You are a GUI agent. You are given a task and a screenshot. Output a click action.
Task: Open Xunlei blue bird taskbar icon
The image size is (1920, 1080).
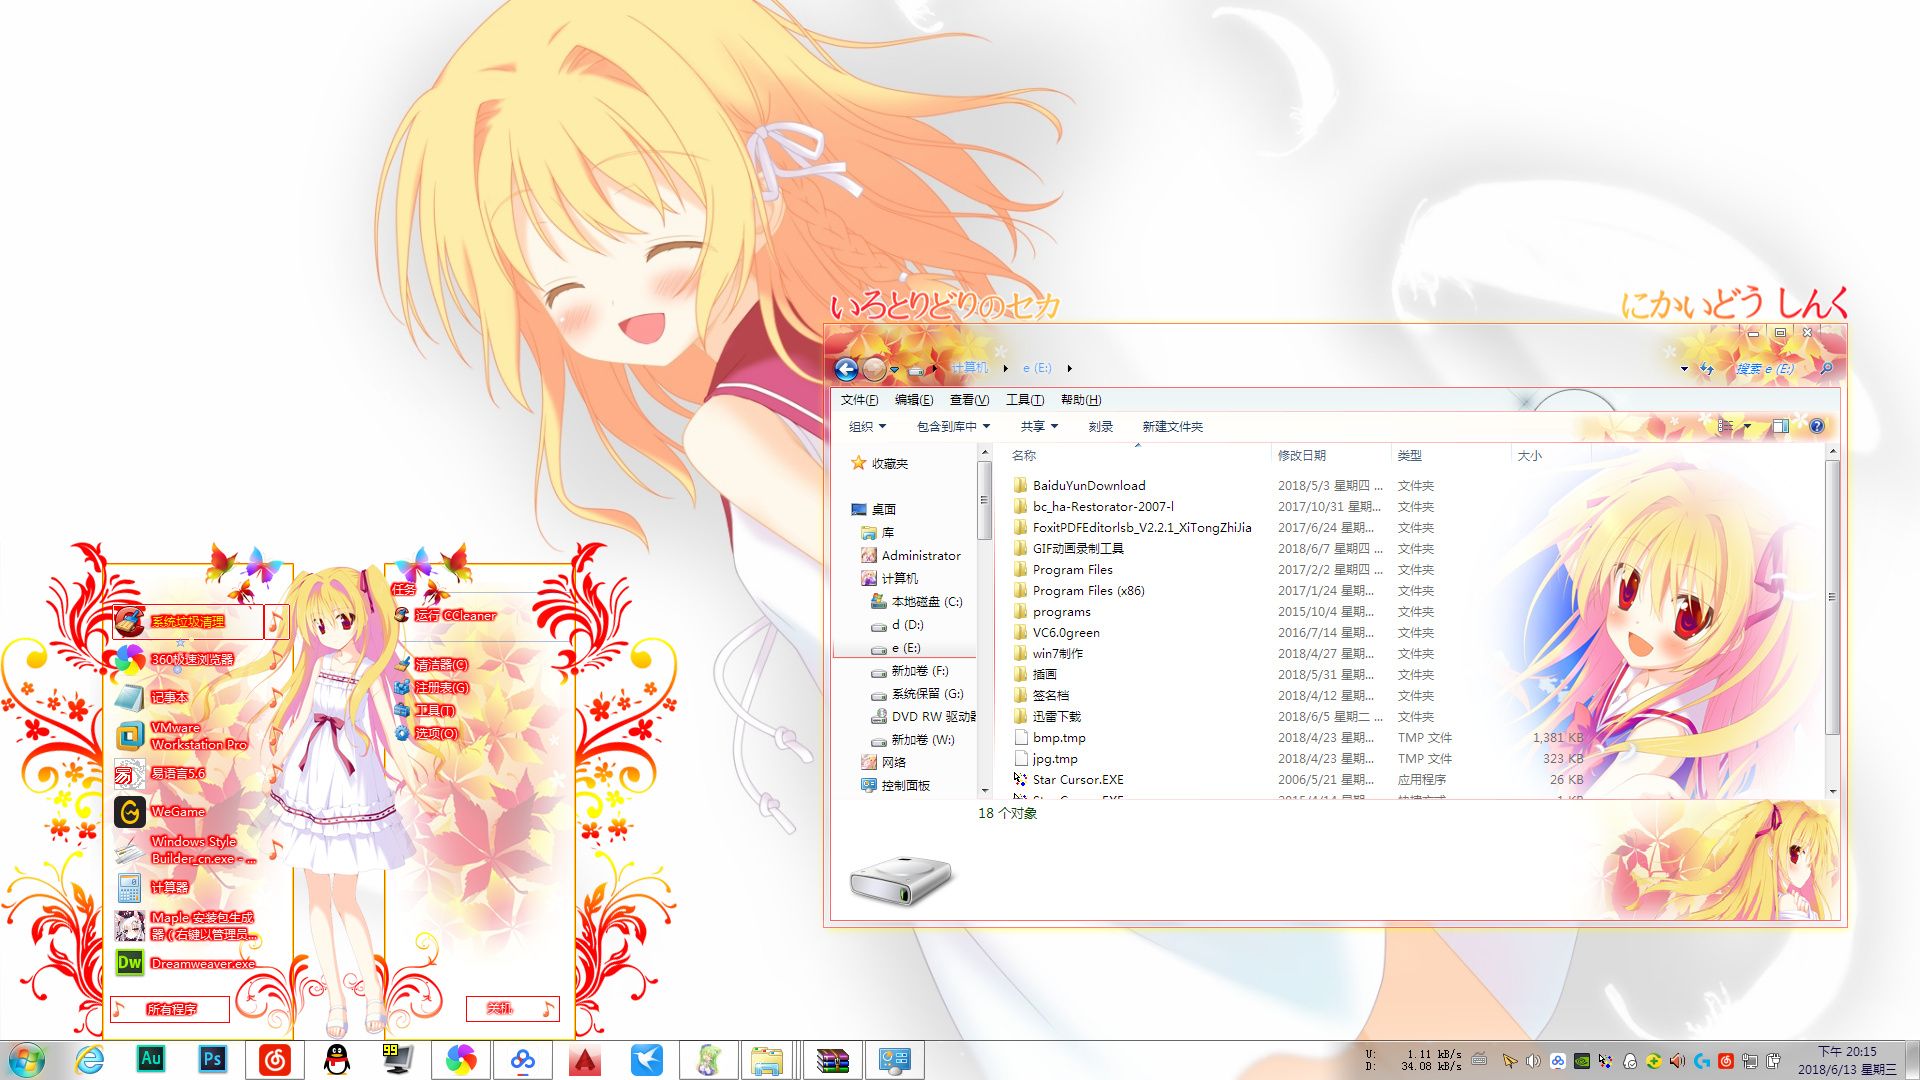(x=646, y=1059)
